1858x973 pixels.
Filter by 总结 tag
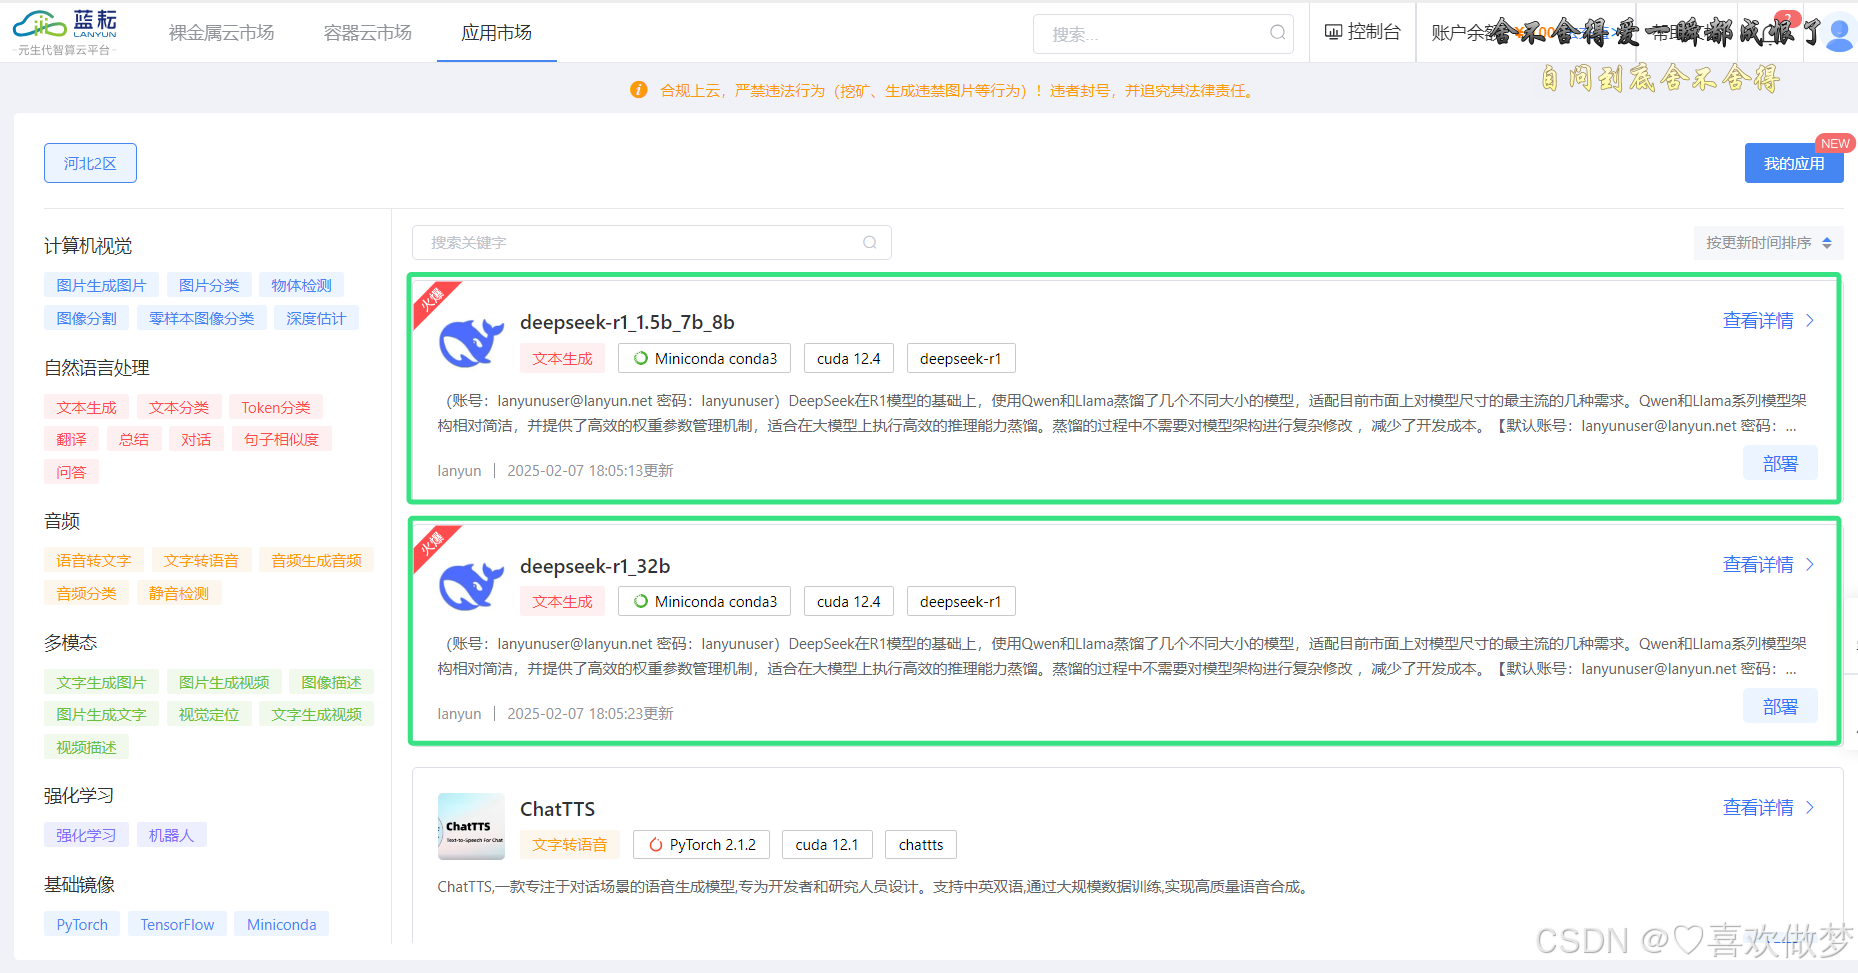click(133, 440)
